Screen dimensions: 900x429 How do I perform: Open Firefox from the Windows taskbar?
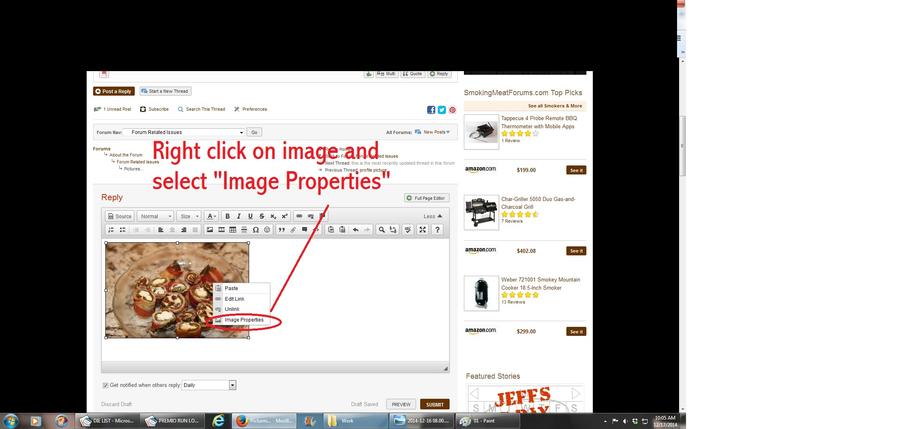point(241,421)
